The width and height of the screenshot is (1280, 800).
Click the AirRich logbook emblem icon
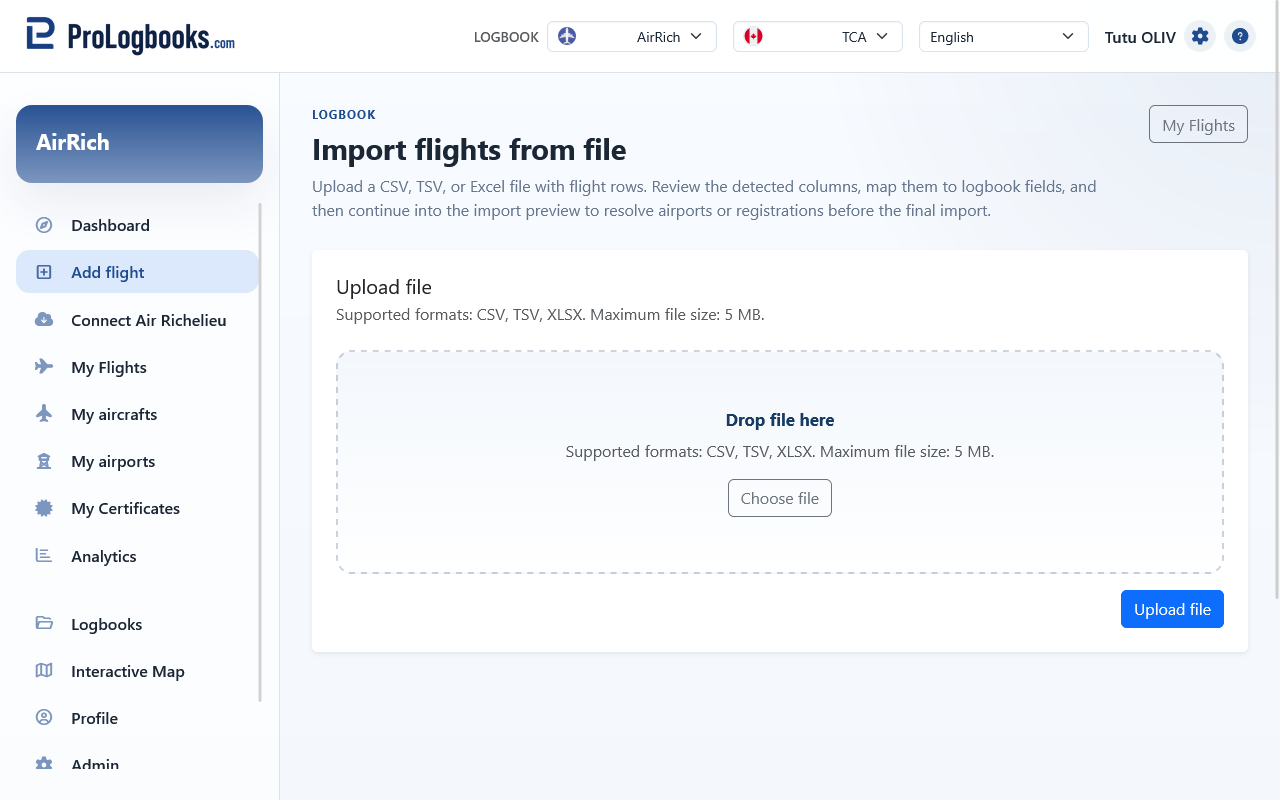pyautogui.click(x=567, y=37)
